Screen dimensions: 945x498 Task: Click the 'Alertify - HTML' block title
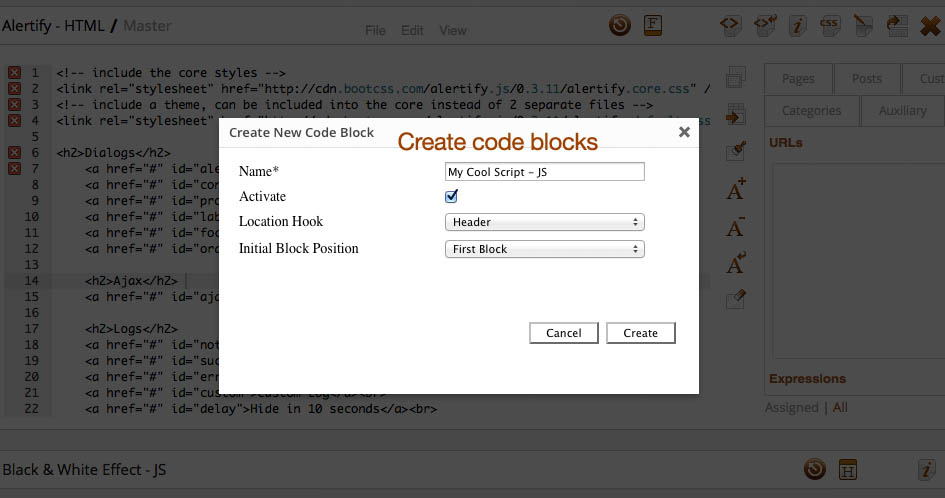[x=53, y=26]
